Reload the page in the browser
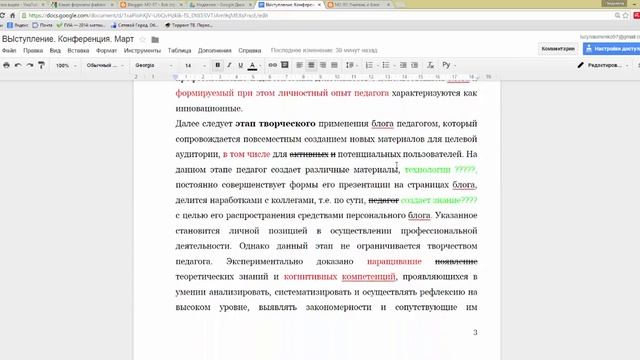The width and height of the screenshot is (640, 360). coord(2,16)
